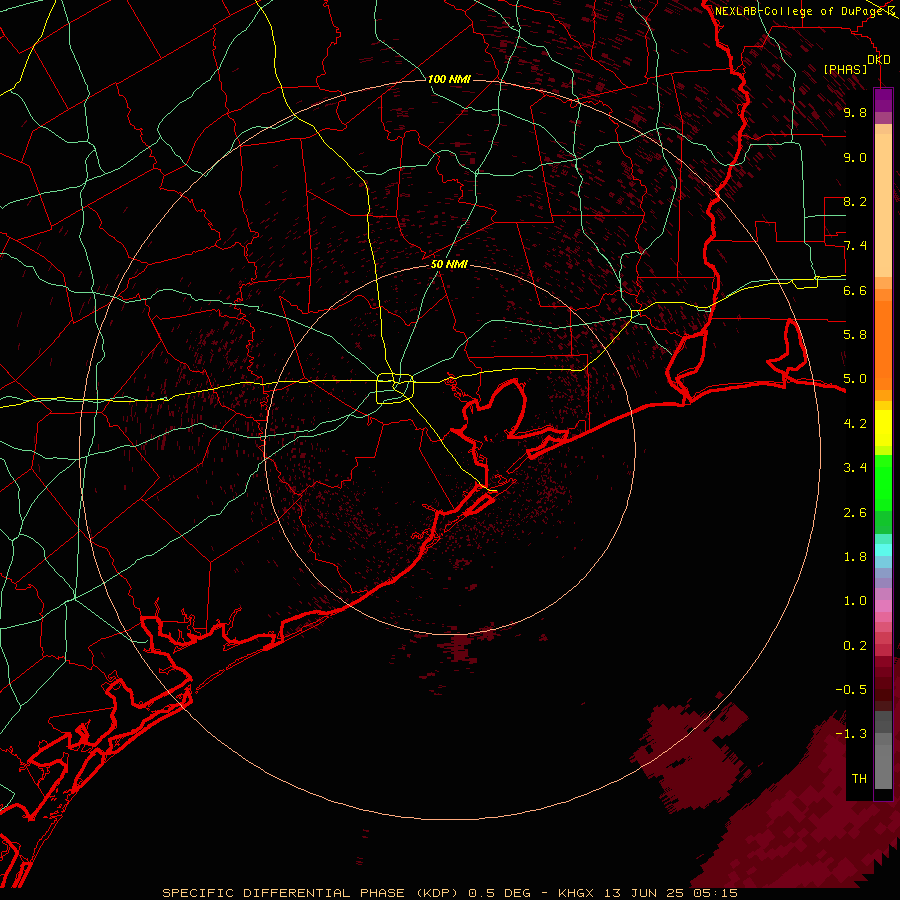Click the 100 NMI range ring label

click(449, 79)
